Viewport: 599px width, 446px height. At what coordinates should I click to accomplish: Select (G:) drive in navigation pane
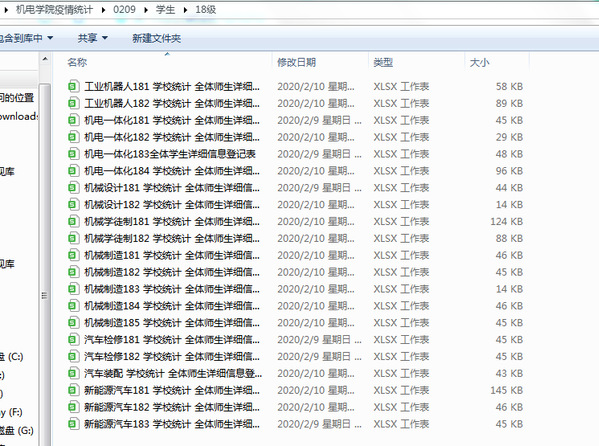click(17, 431)
